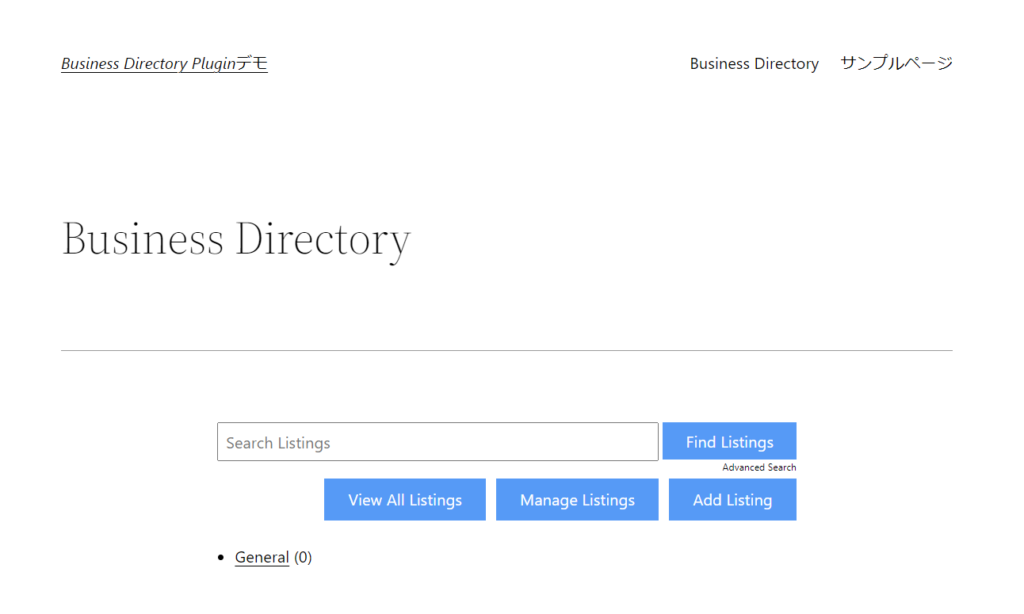
Task: Click the large Business Directory page heading
Action: point(236,240)
